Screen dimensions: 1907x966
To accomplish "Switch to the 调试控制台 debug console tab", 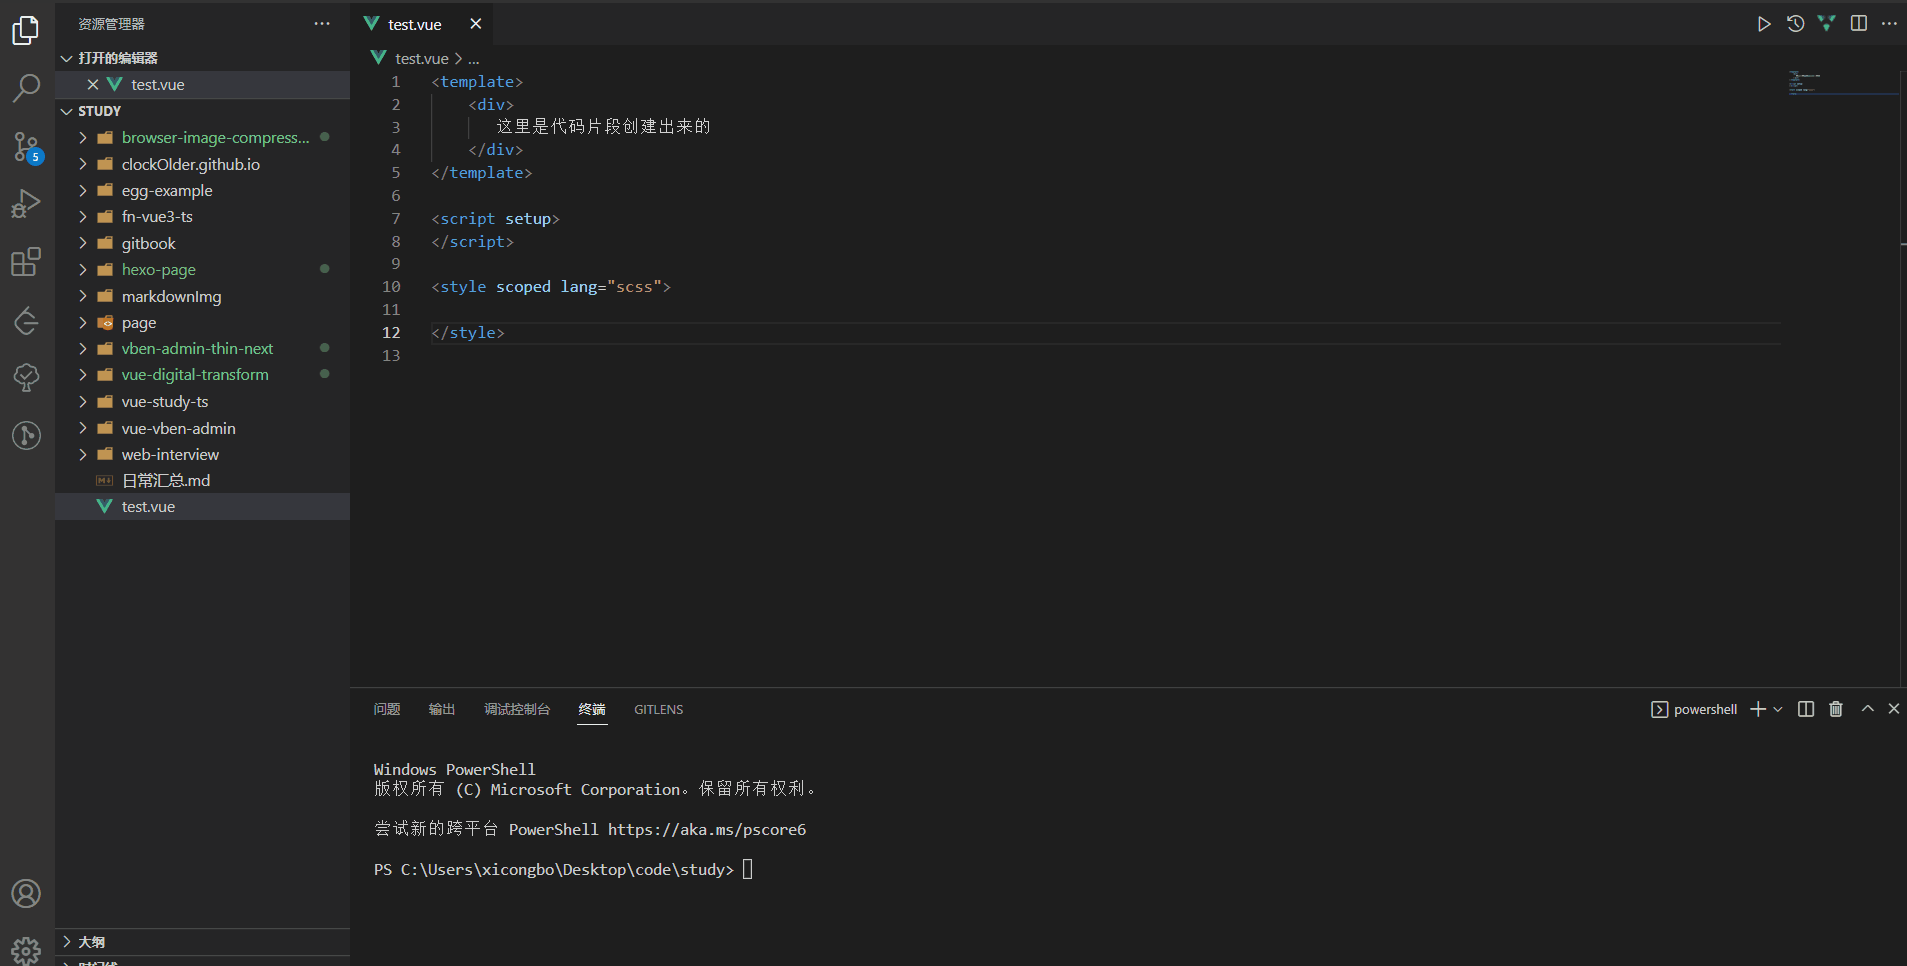I will click(517, 709).
